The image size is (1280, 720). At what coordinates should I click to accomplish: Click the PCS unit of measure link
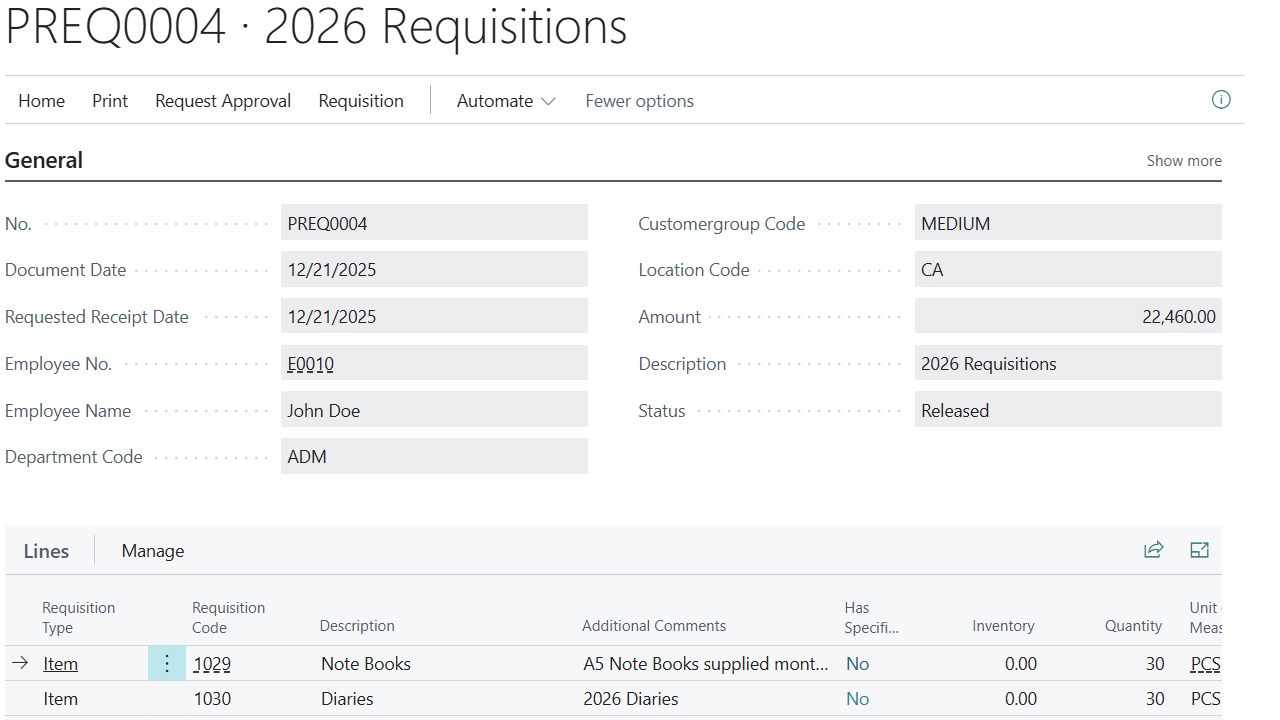(x=1204, y=663)
